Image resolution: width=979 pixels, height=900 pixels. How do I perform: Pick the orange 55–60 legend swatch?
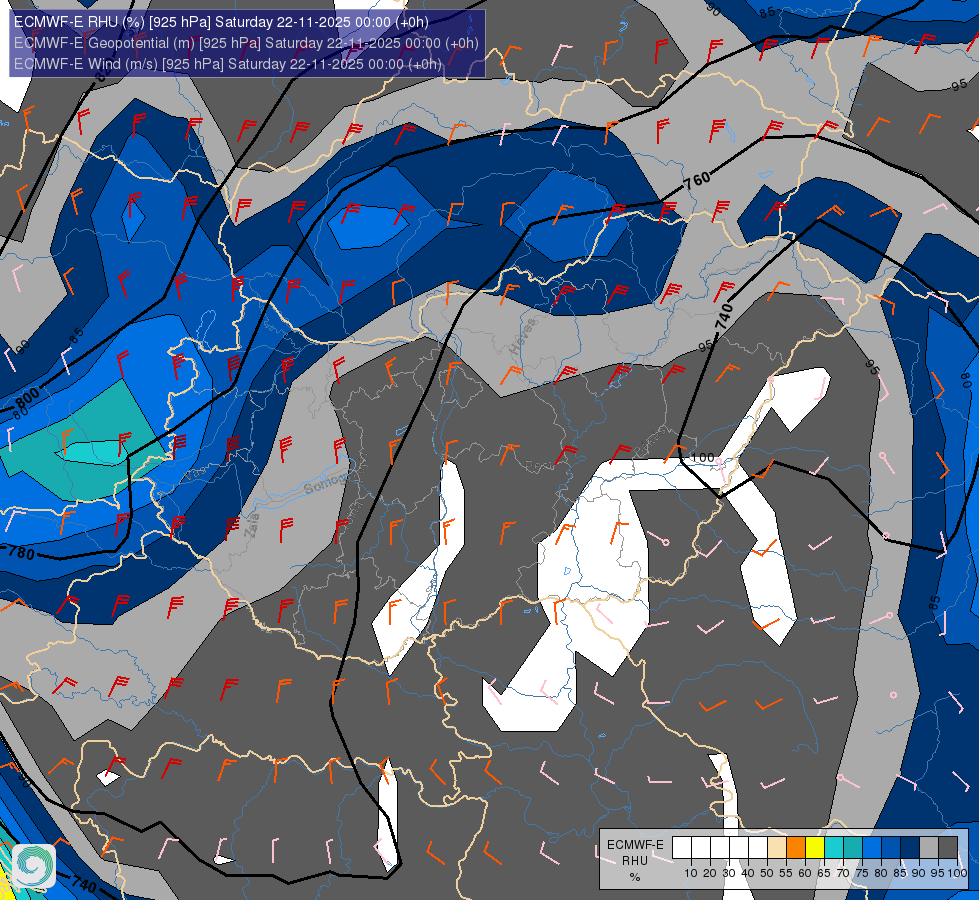coord(796,847)
